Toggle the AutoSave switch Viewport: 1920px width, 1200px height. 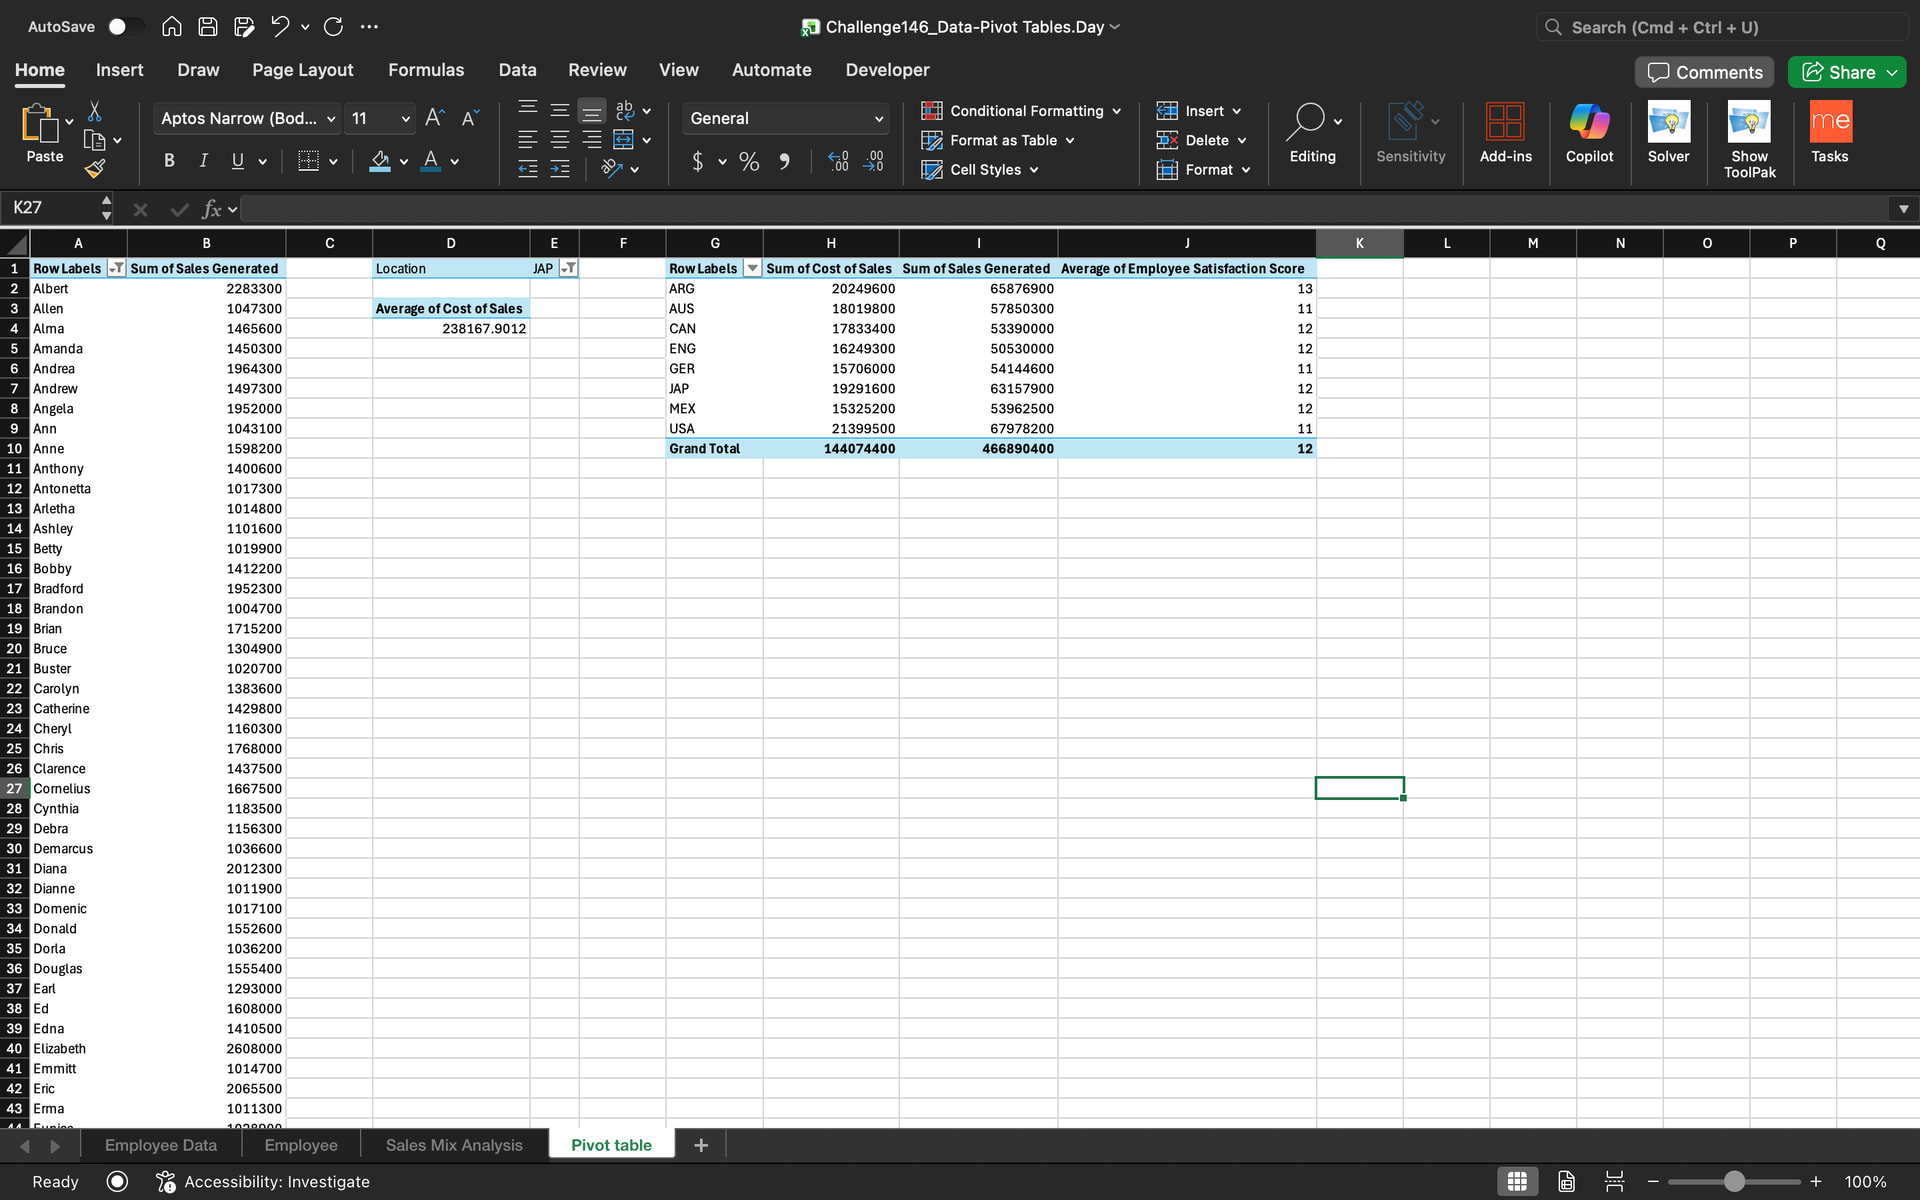pyautogui.click(x=124, y=27)
